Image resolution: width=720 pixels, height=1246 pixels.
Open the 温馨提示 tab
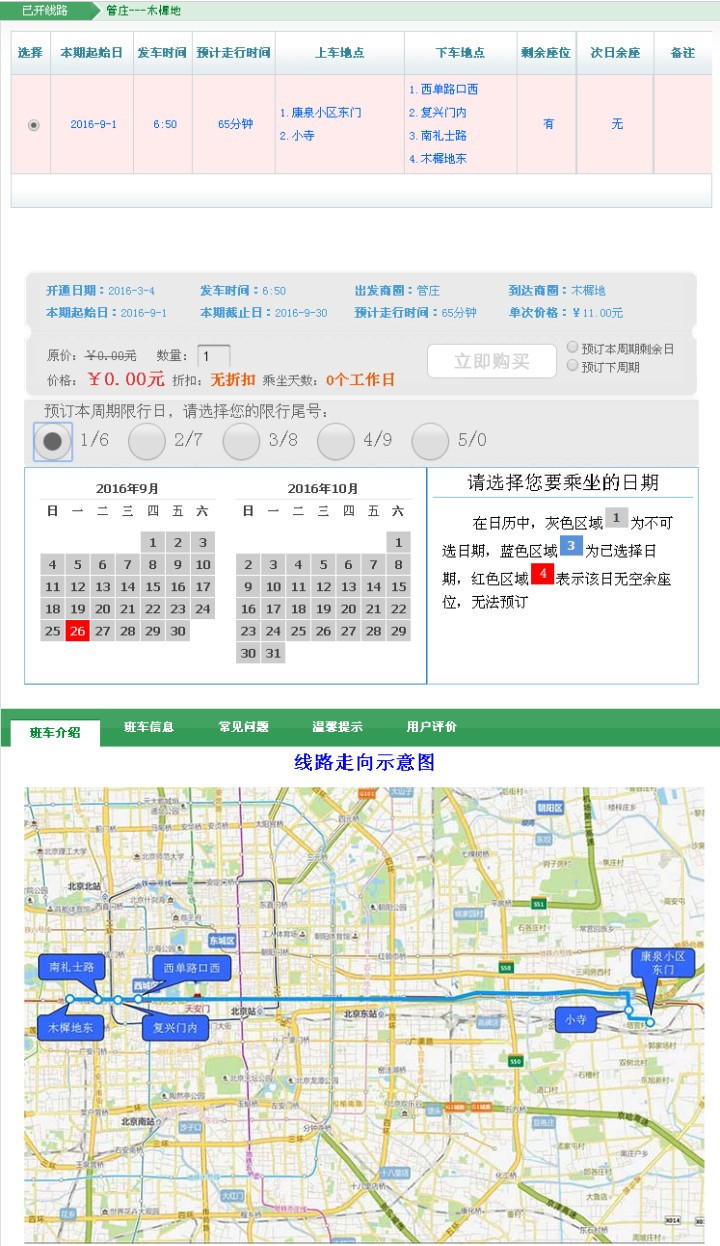(x=337, y=727)
